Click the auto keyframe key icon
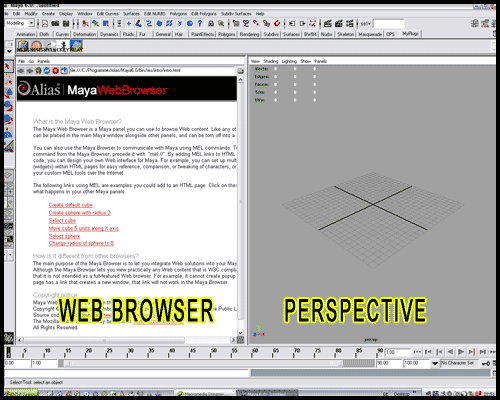Viewport: 500px width, 400px height. [486, 363]
